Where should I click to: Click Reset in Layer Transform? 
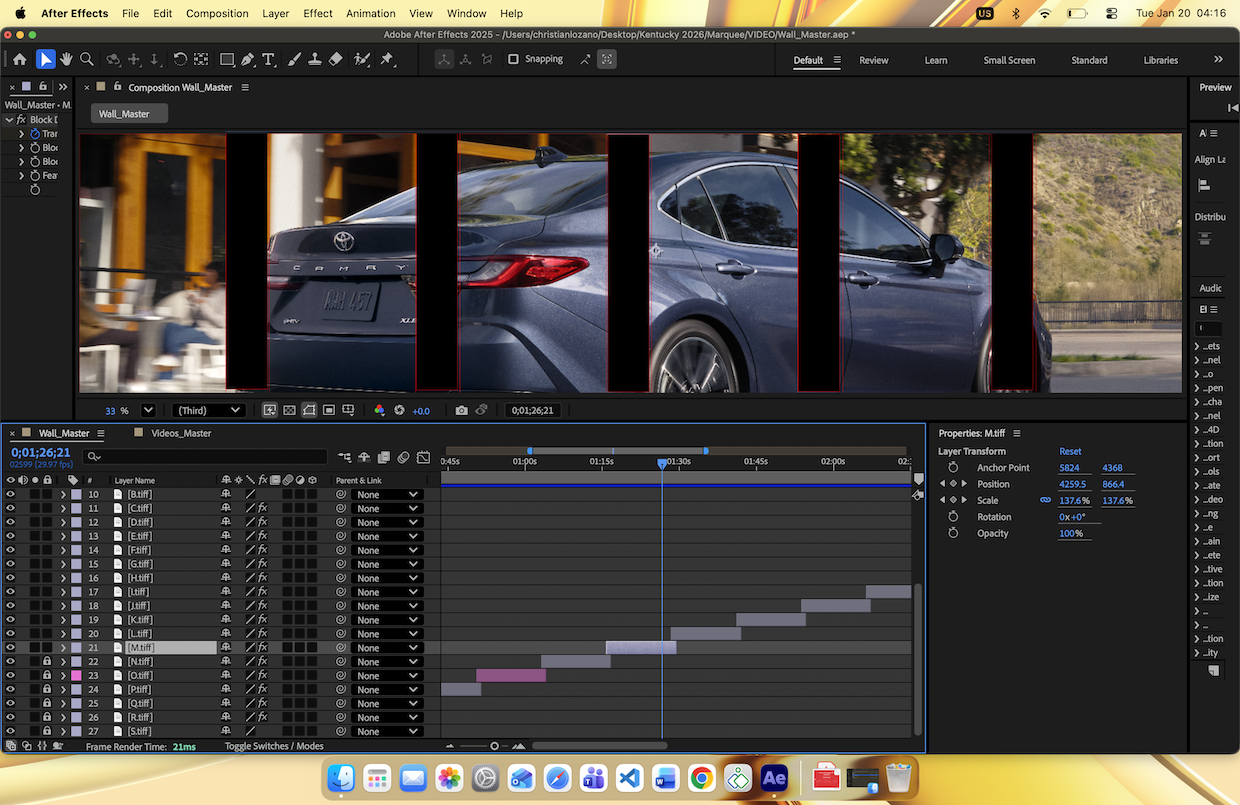point(1070,451)
